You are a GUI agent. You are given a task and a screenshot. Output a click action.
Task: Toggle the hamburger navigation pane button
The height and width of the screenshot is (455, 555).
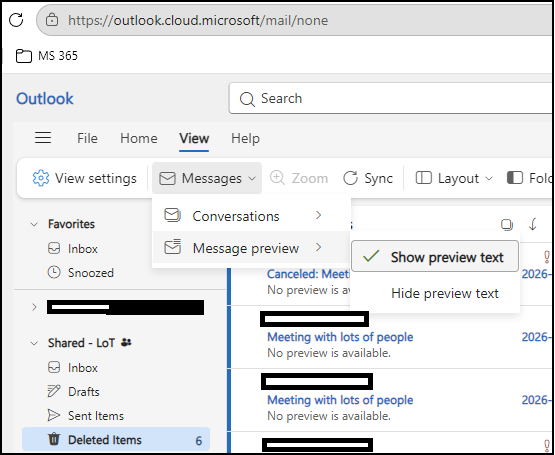[x=43, y=138]
